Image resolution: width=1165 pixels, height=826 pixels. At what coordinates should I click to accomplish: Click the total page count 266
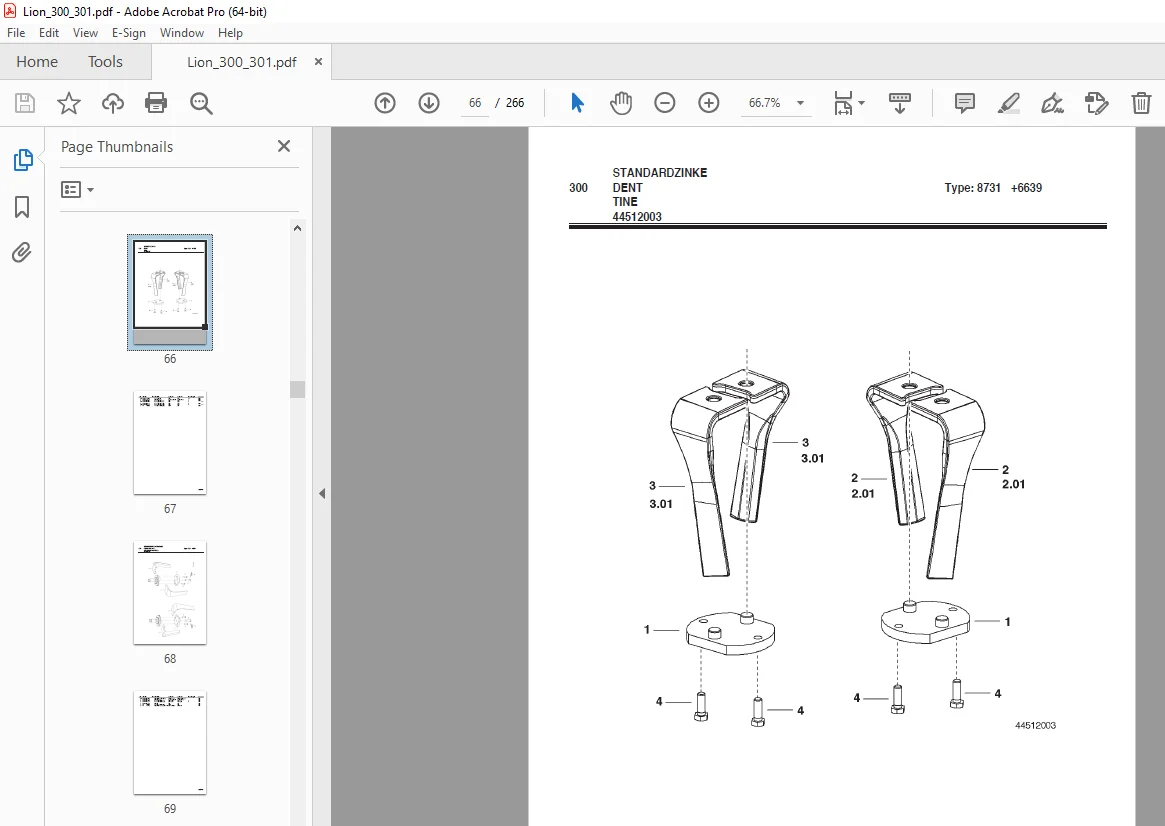tap(515, 103)
